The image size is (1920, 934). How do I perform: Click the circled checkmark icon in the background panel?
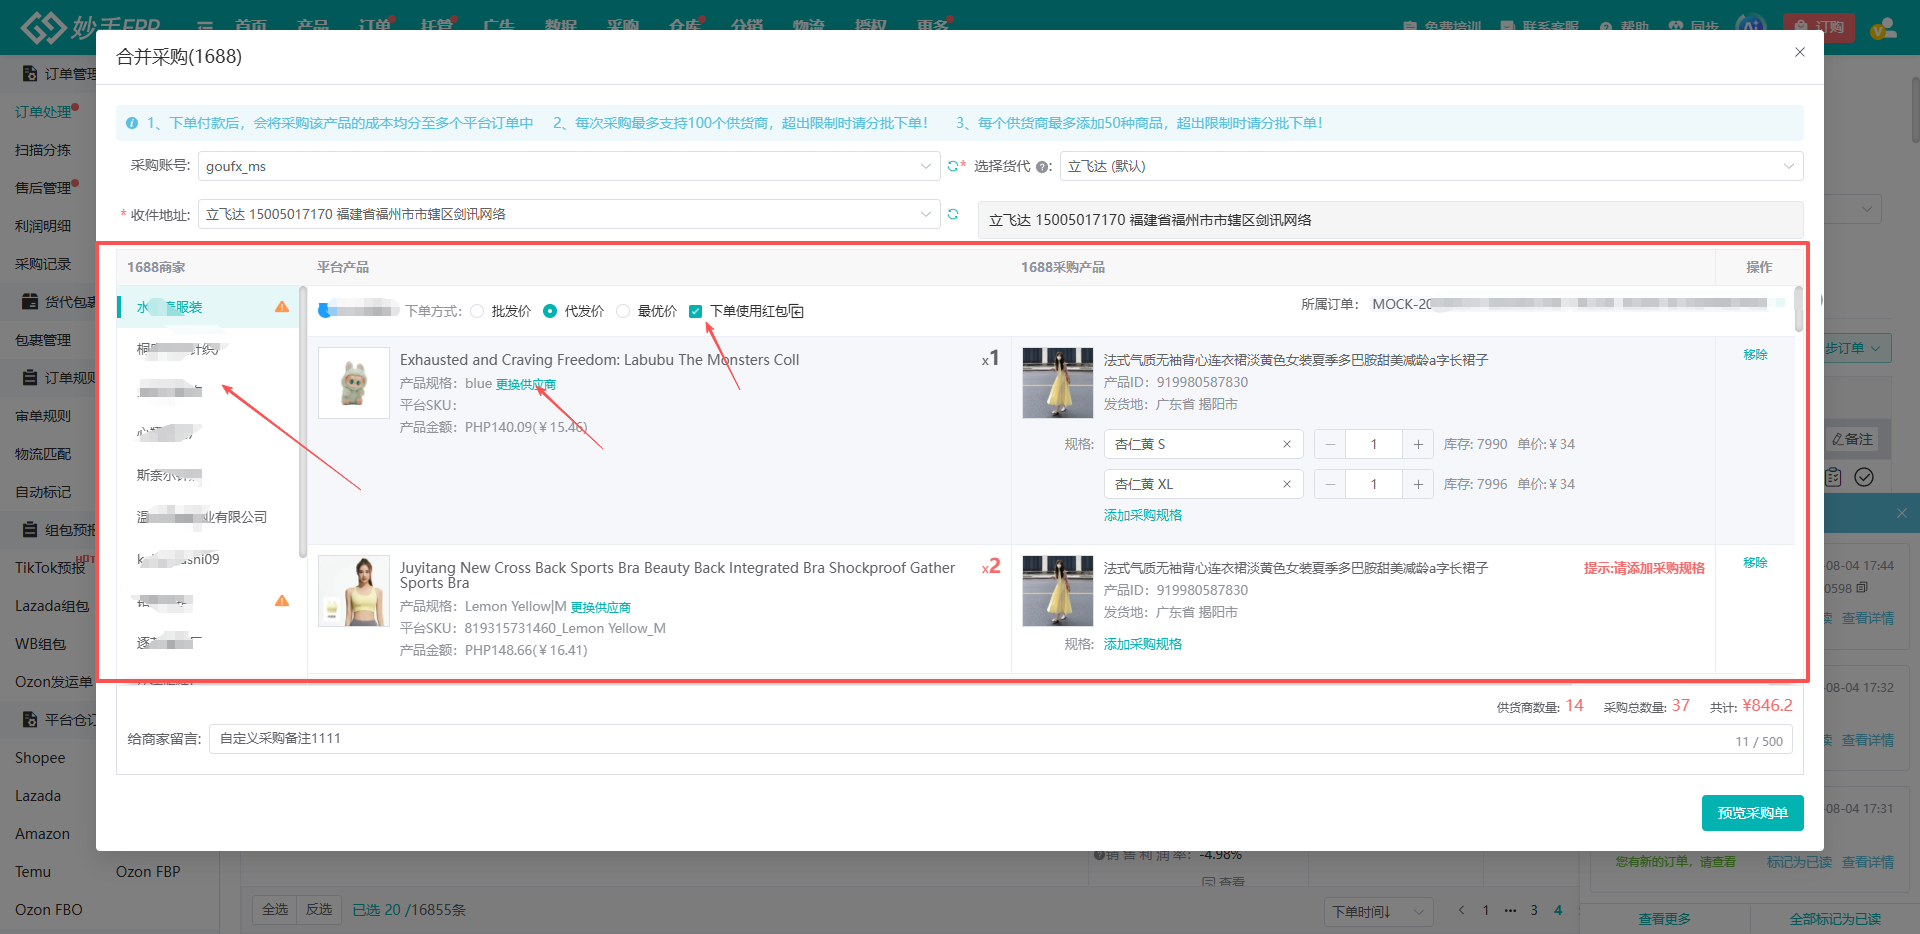point(1864,477)
